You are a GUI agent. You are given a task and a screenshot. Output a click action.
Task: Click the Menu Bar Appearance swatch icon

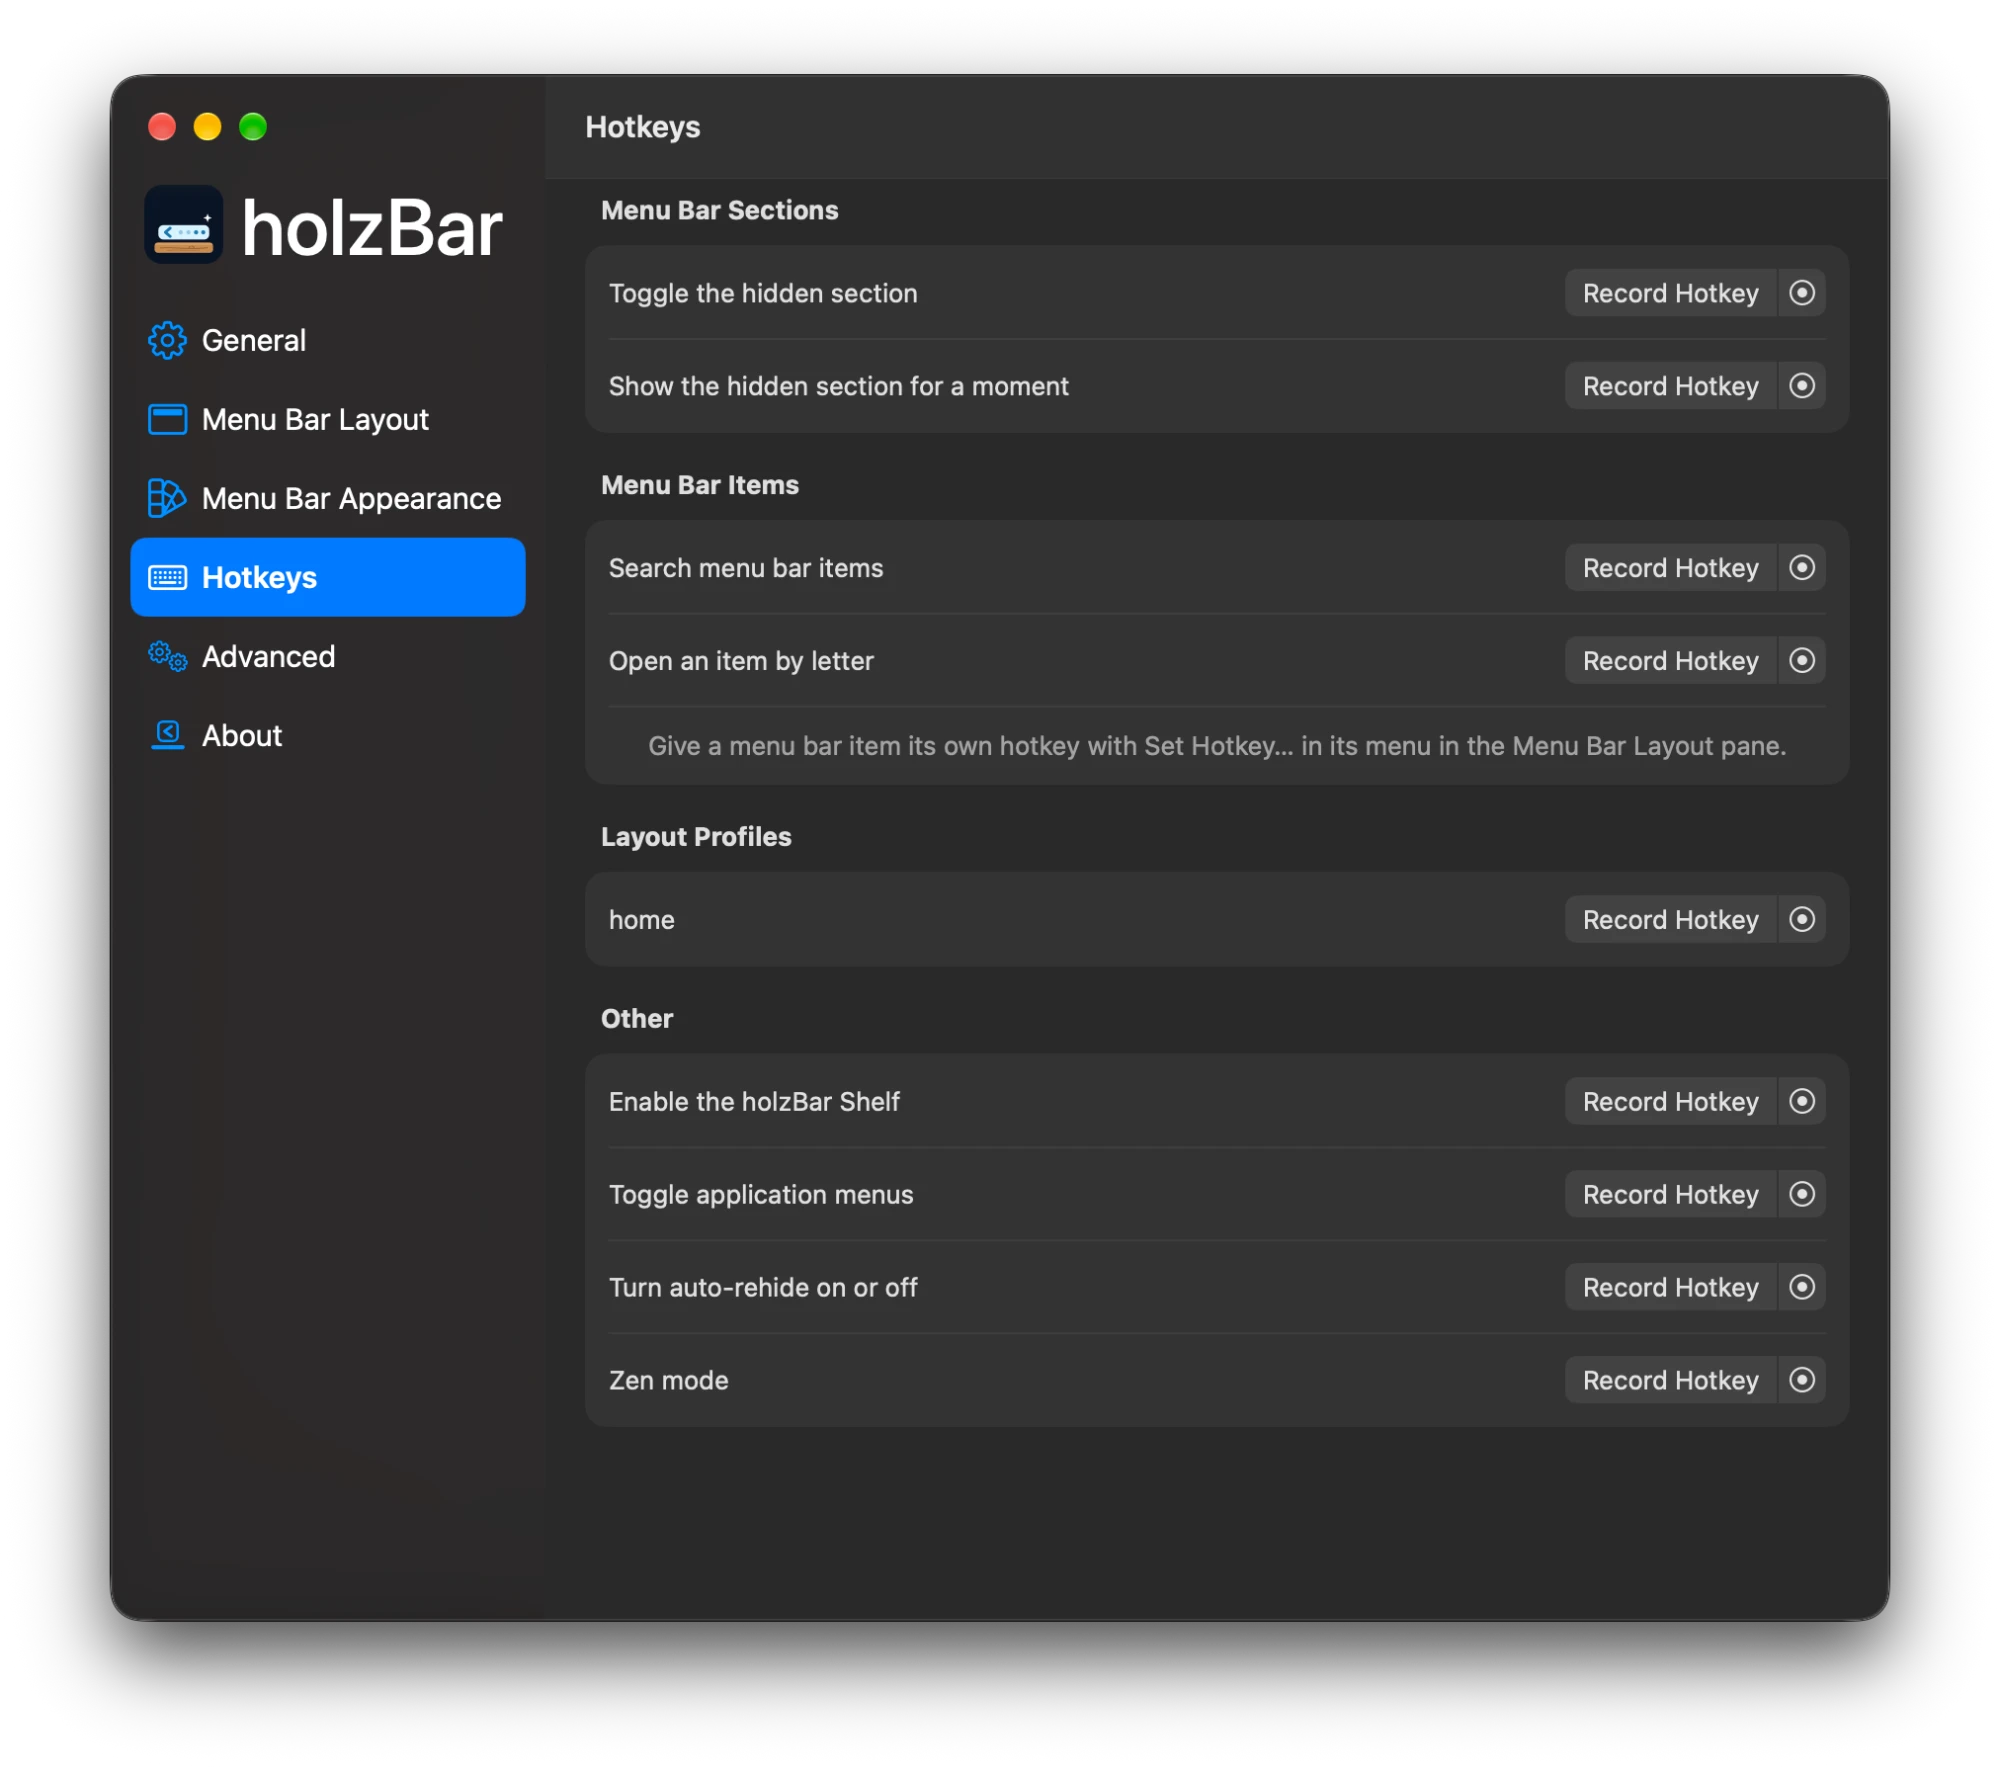tap(167, 498)
